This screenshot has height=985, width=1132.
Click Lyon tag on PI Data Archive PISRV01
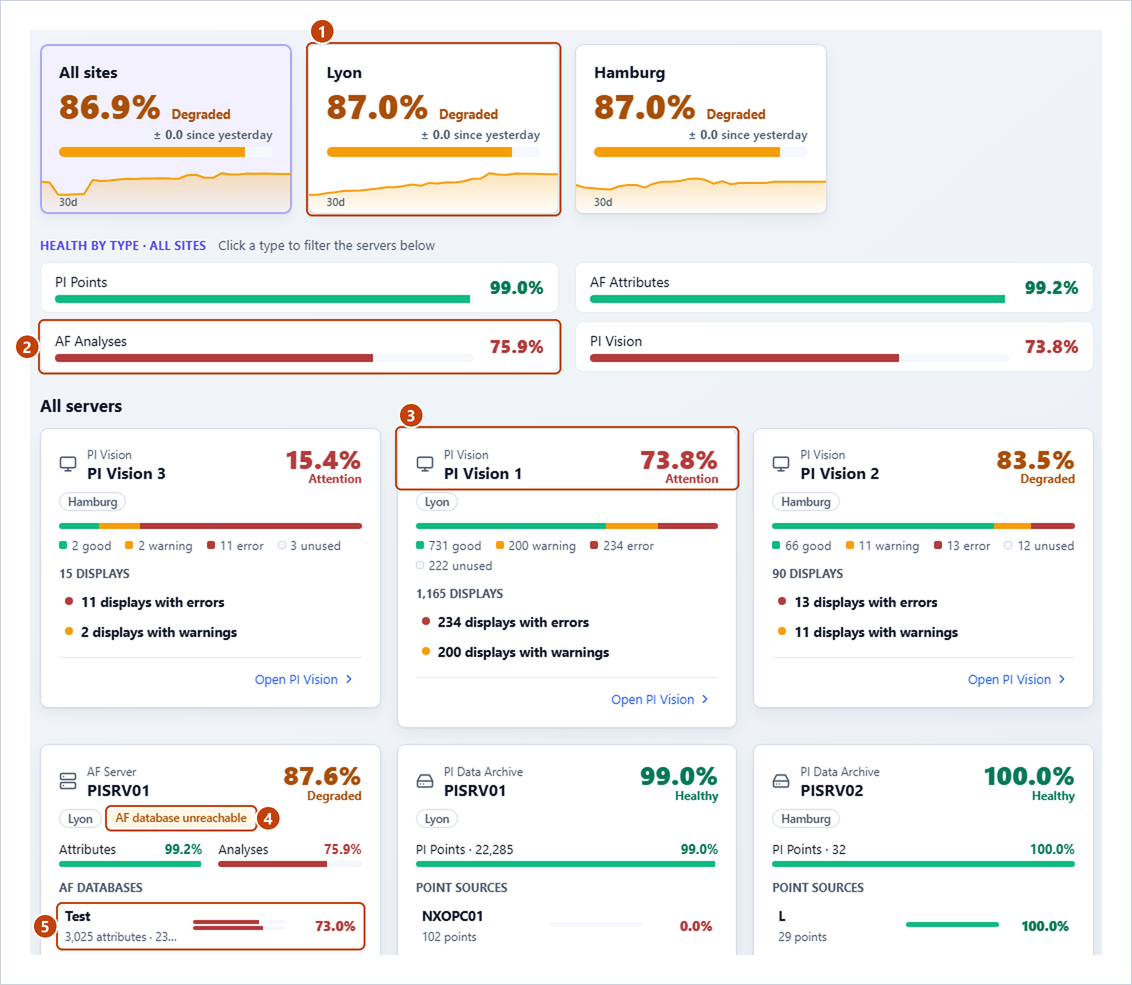[x=437, y=819]
